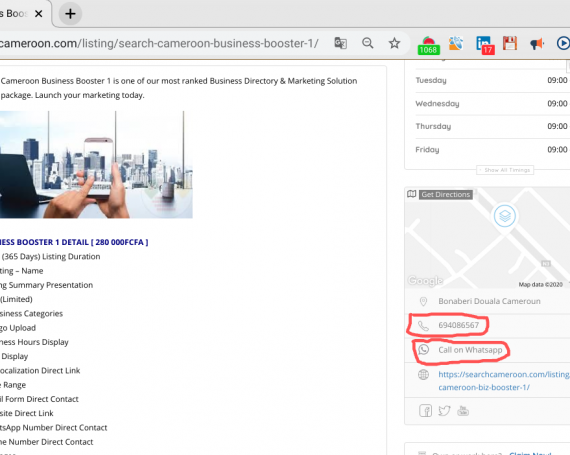Open the Twitter social icon
The width and height of the screenshot is (570, 455).
point(444,411)
